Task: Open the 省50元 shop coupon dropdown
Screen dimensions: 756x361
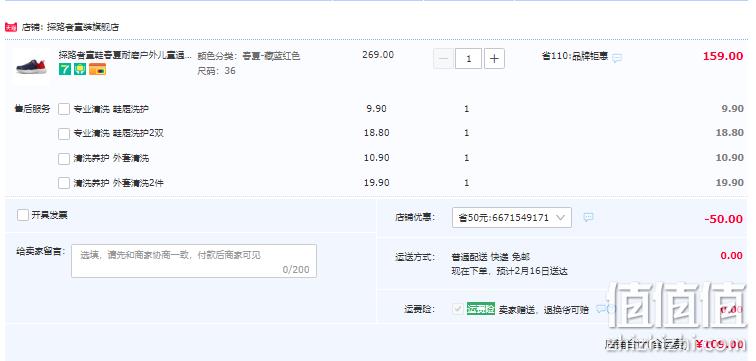Action: point(512,217)
